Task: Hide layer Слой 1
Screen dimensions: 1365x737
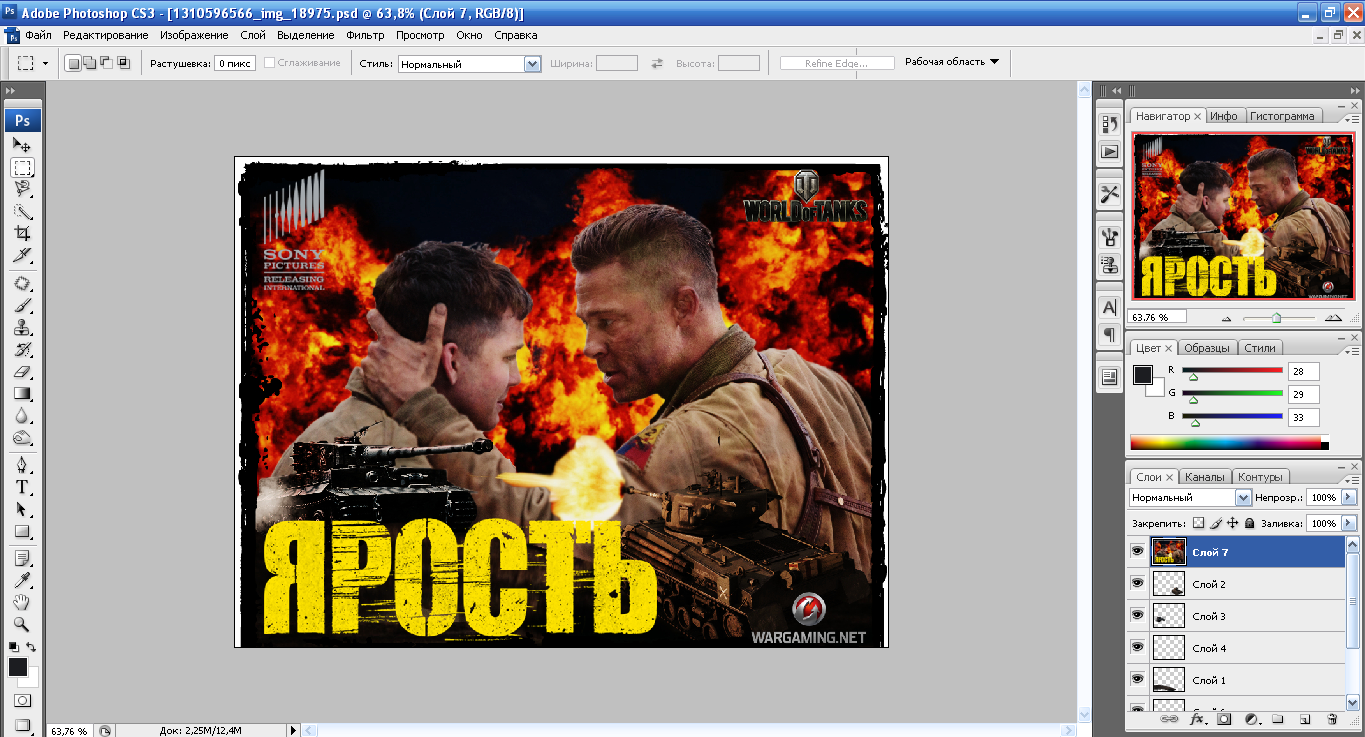Action: [x=1137, y=679]
